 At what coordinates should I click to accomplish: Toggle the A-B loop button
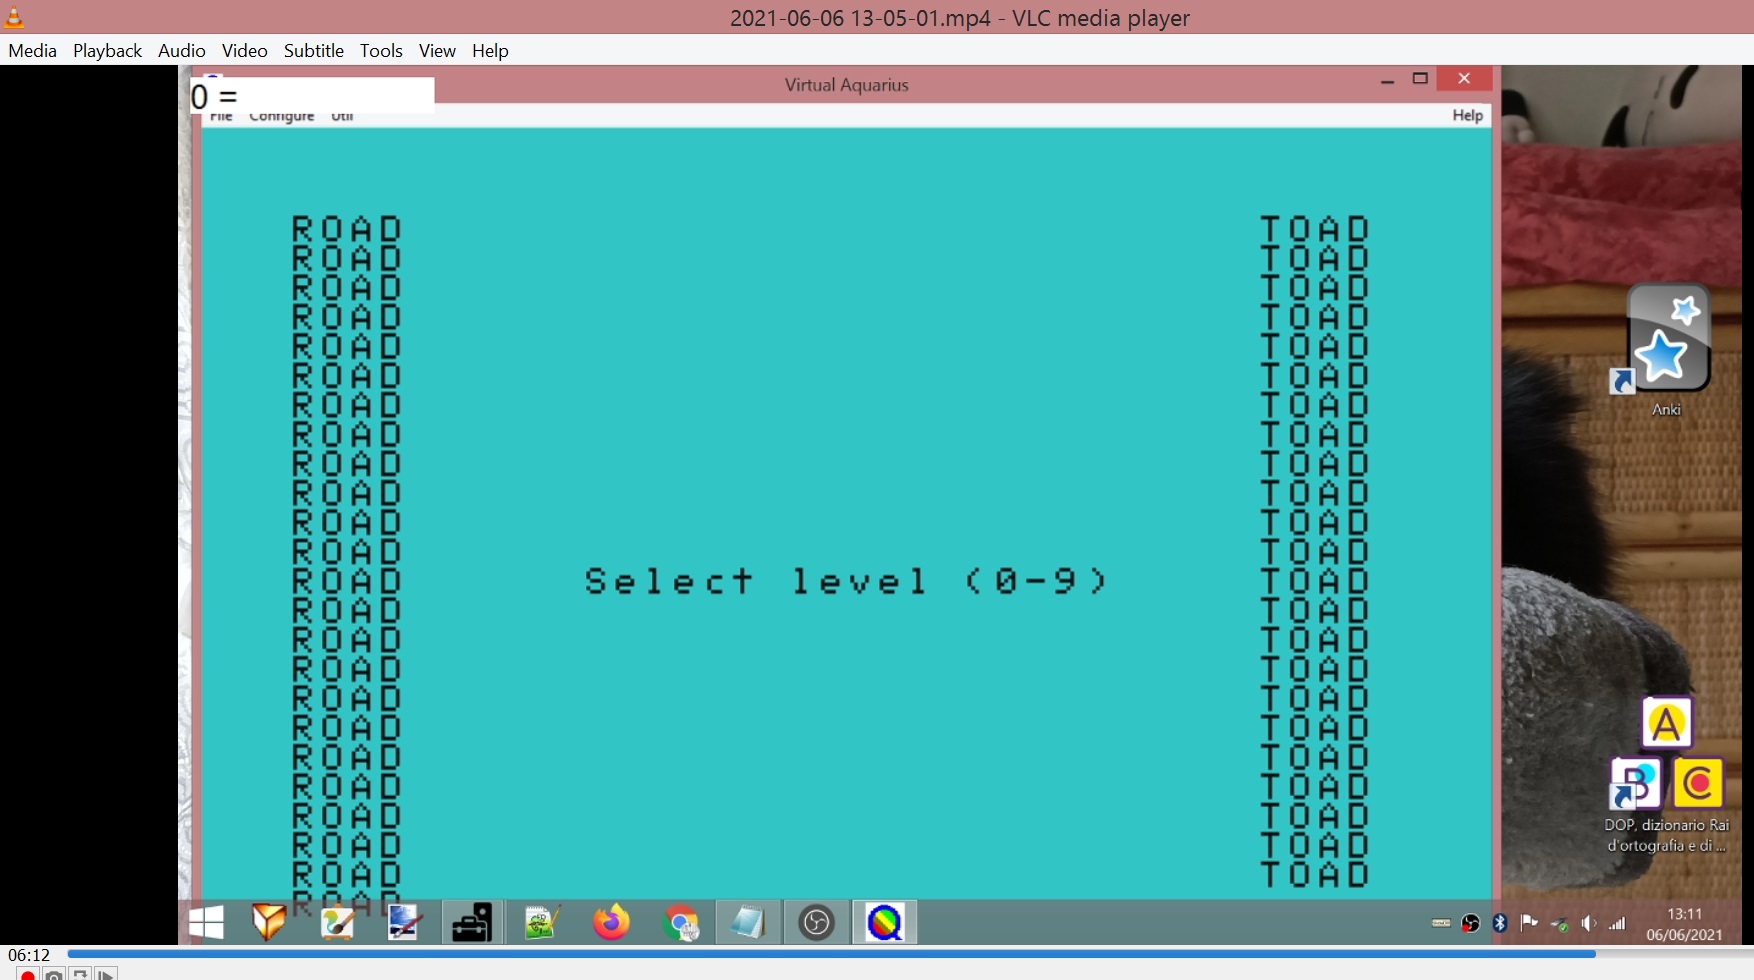[80, 974]
